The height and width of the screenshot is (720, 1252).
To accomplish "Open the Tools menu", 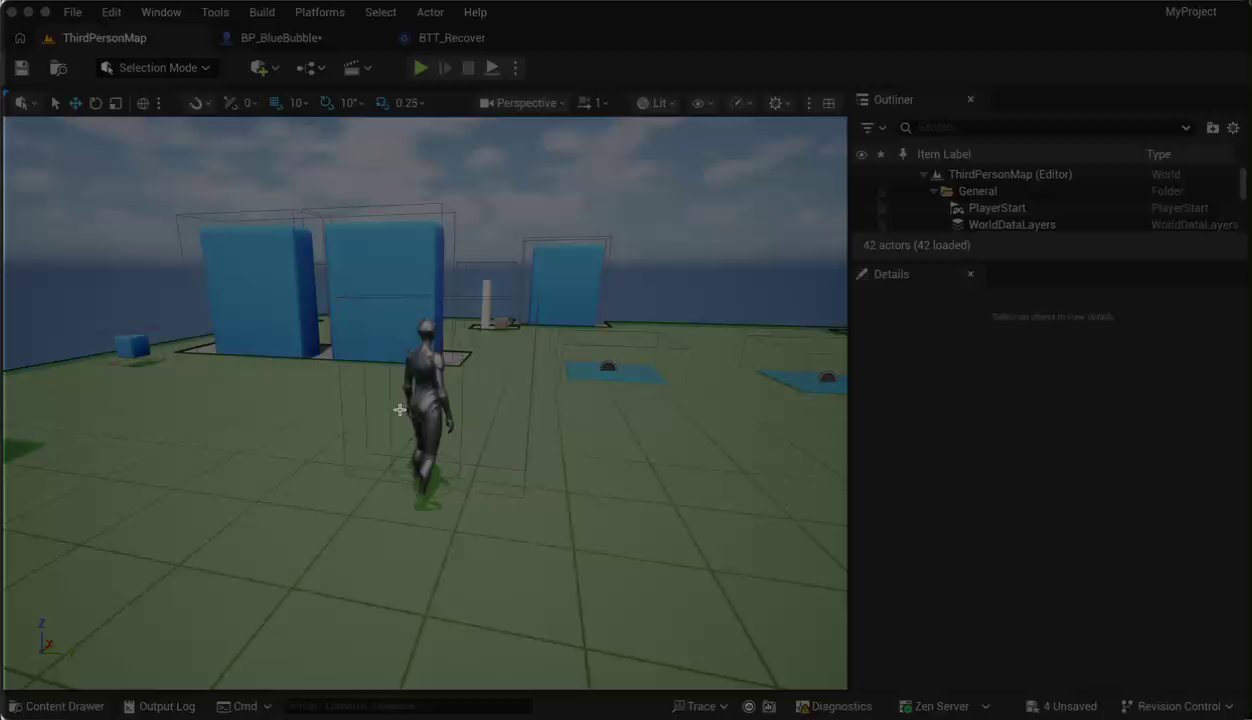I will click(x=215, y=12).
